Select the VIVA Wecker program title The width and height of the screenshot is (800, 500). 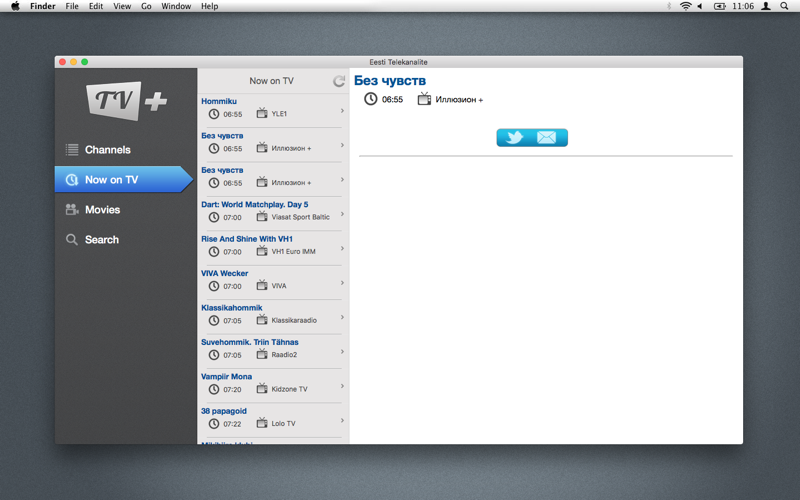click(x=224, y=273)
